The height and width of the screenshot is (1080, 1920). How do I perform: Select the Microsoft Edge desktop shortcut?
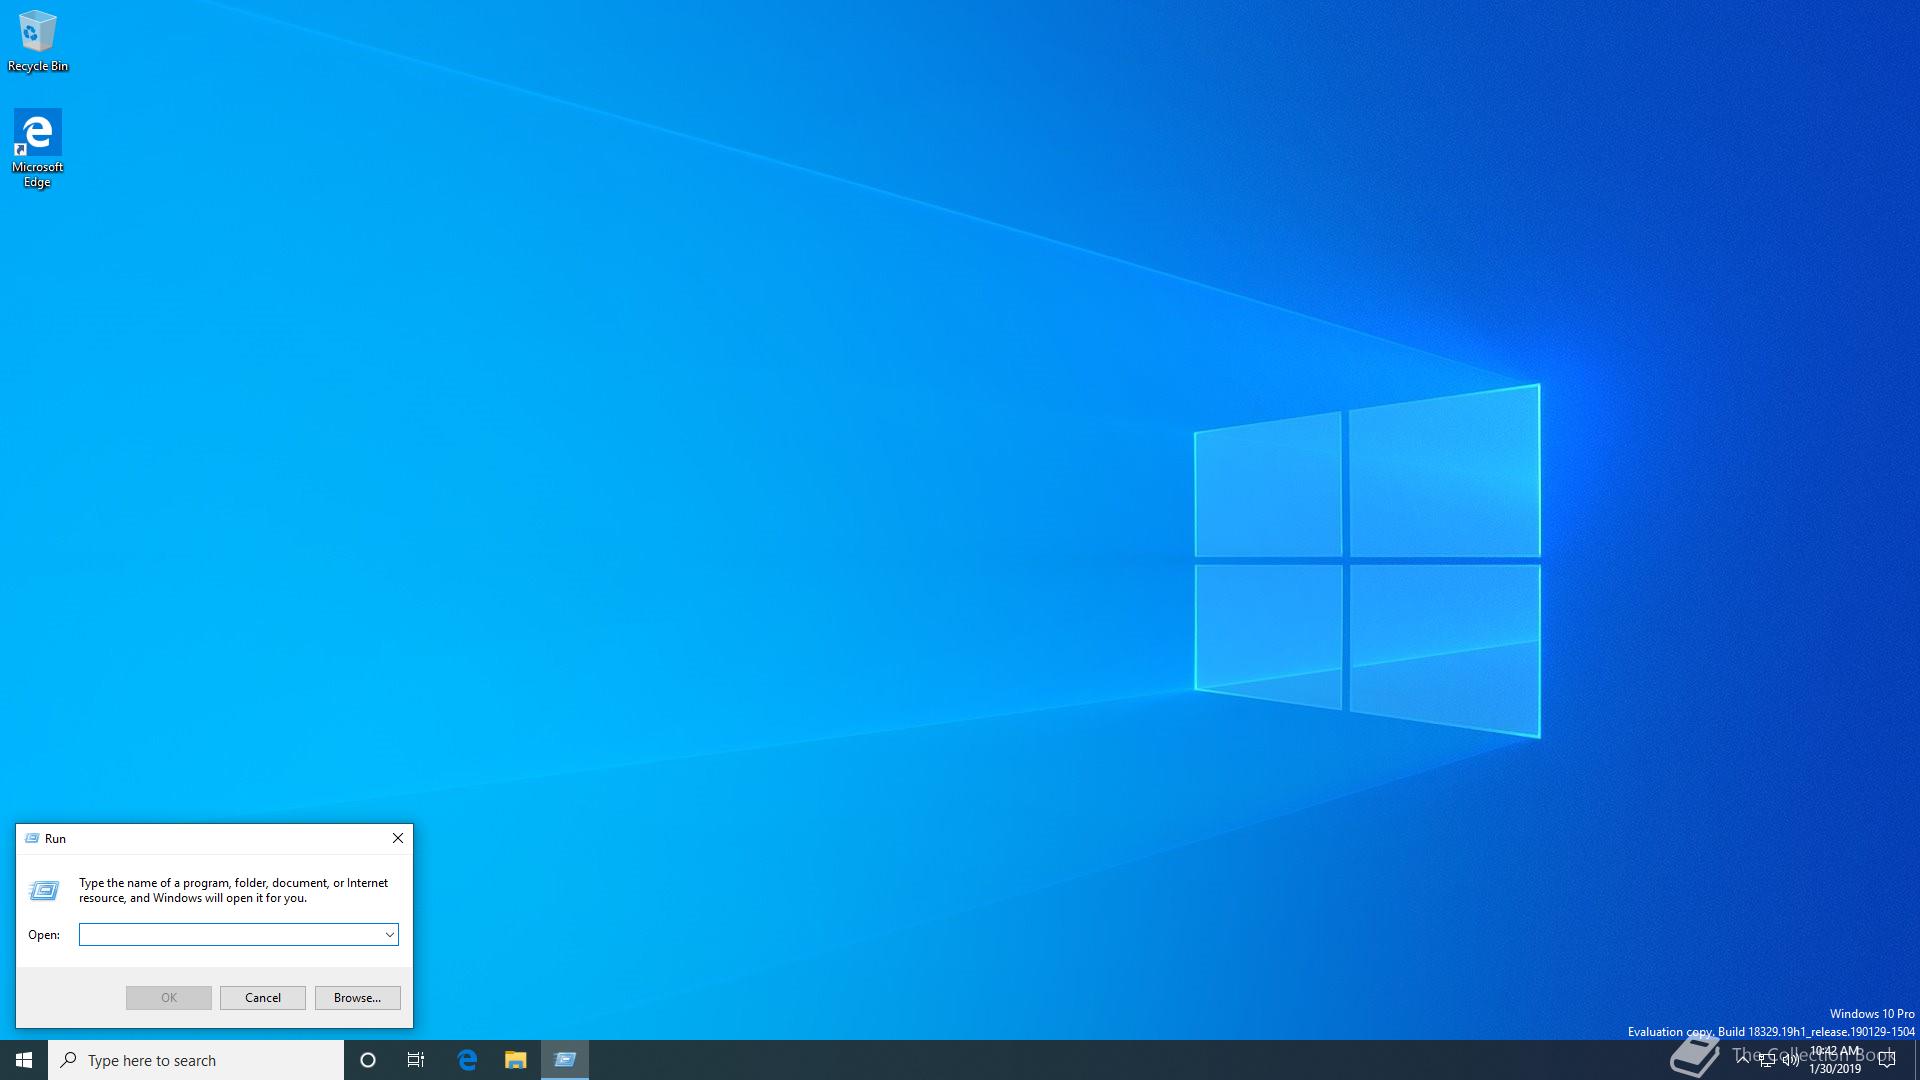(x=37, y=147)
